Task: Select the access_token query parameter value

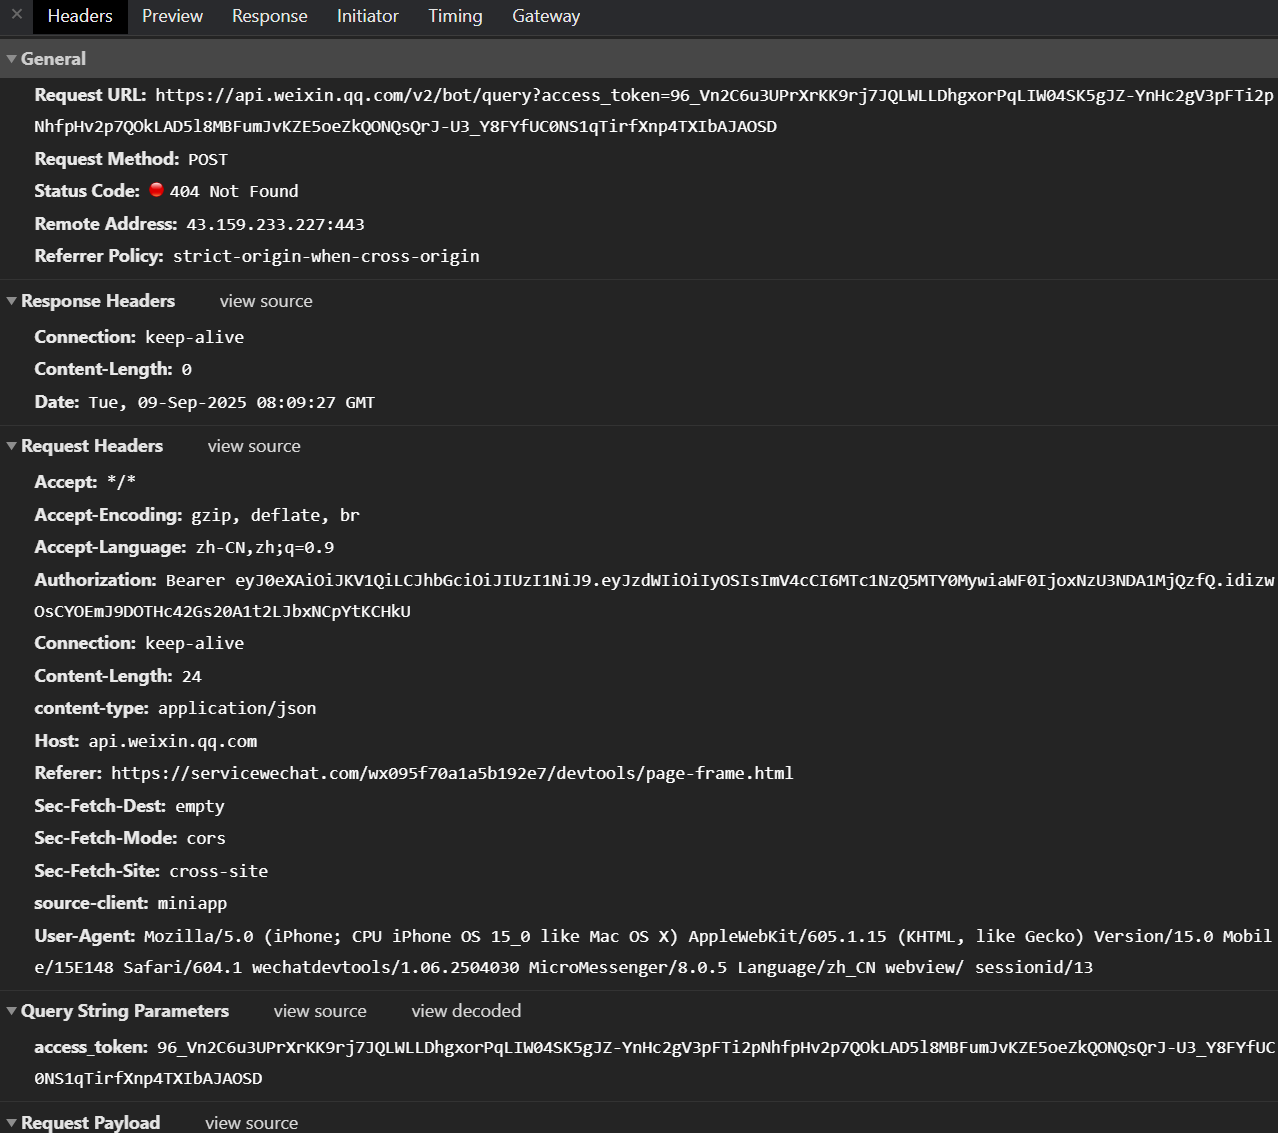Action: pyautogui.click(x=655, y=1063)
